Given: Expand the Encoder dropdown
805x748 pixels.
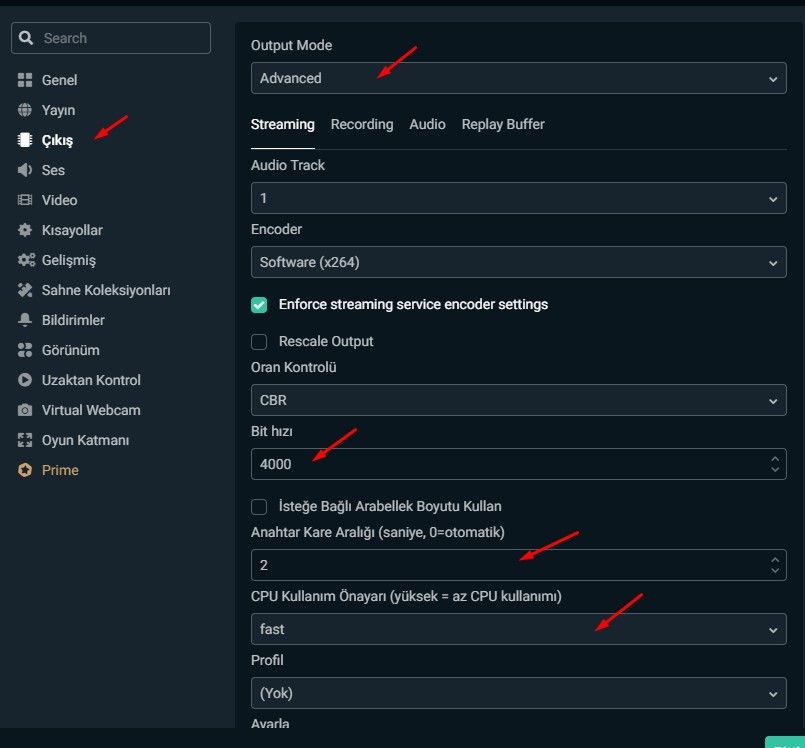Looking at the screenshot, I should [518, 262].
